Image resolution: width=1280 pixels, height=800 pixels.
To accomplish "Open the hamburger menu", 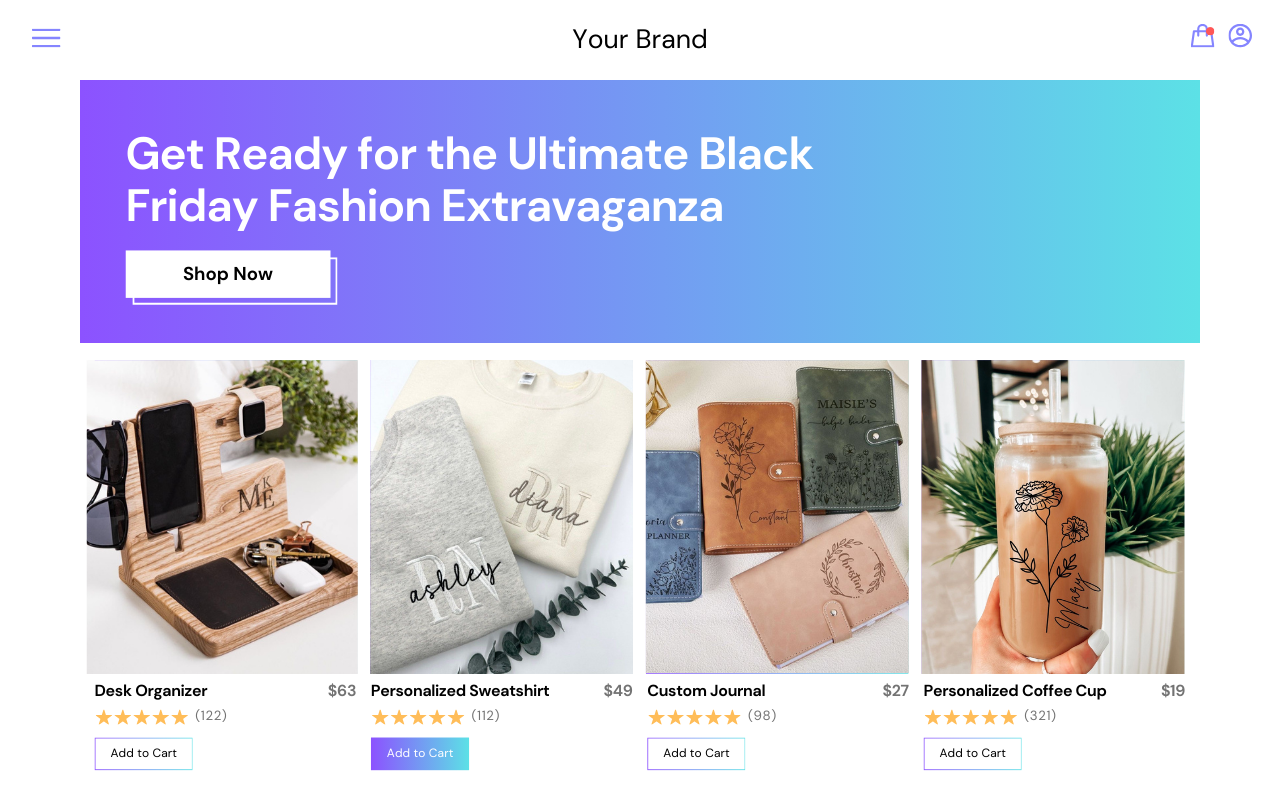I will [46, 38].
